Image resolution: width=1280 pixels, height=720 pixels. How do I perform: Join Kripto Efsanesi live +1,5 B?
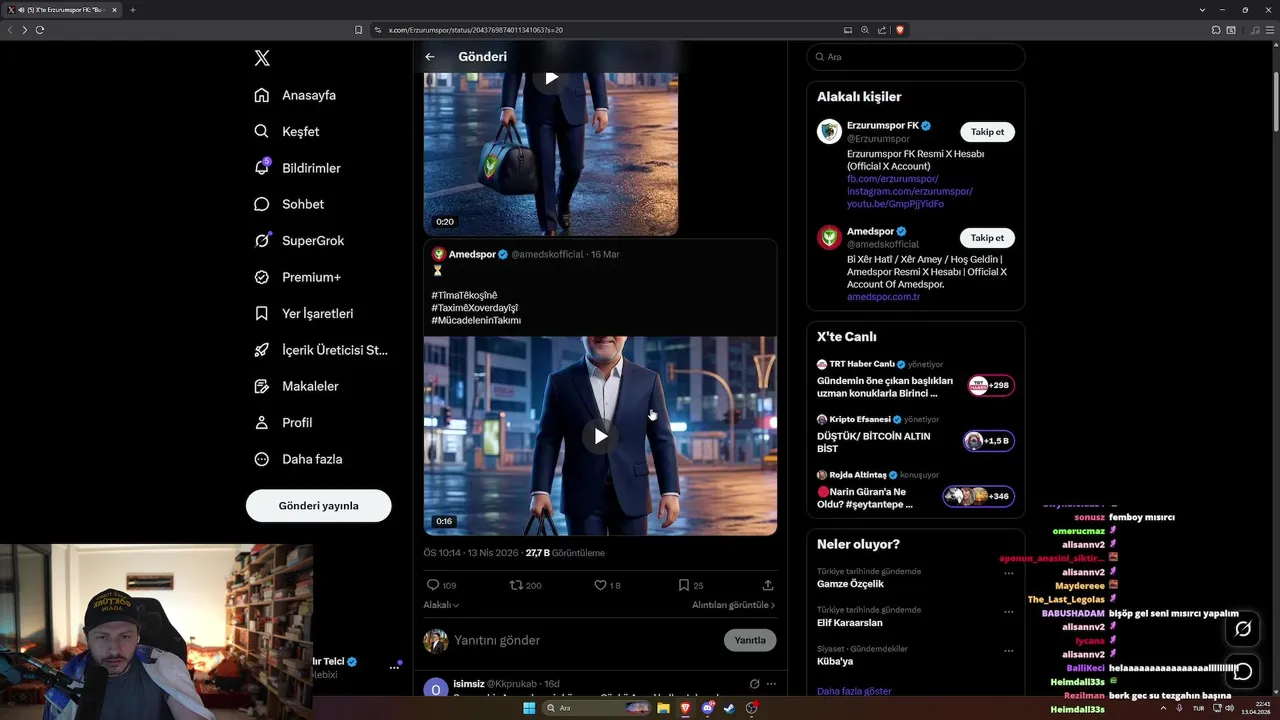[988, 441]
